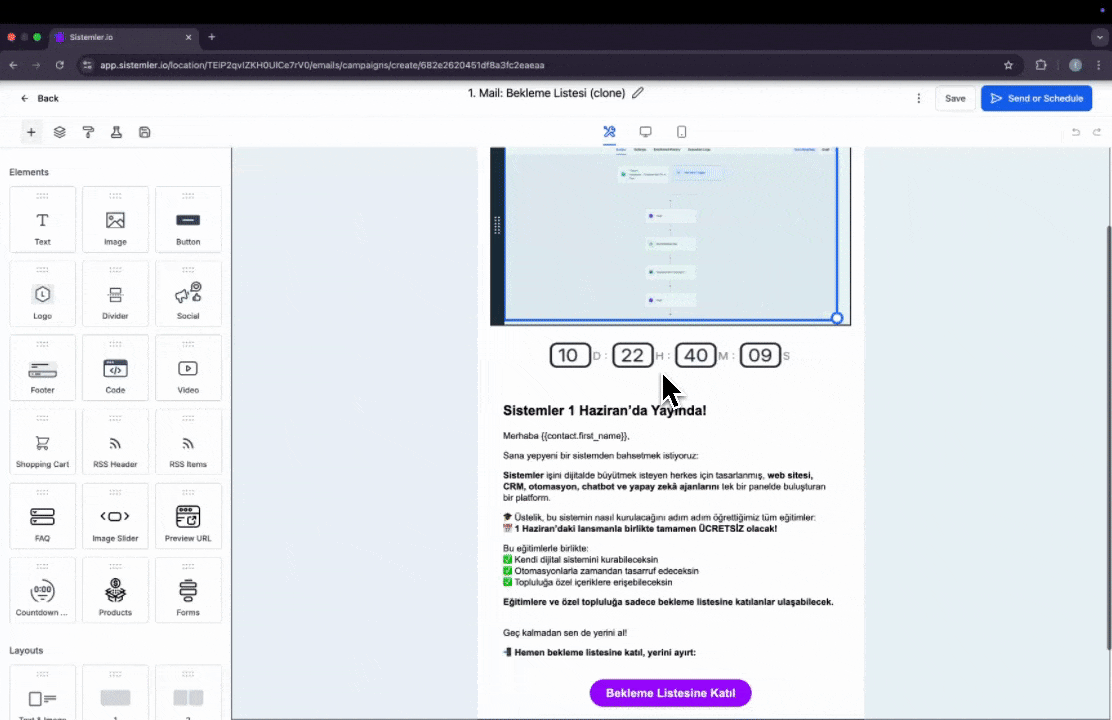Click the Merhaba {{contact.first_name}} line

tap(566, 436)
